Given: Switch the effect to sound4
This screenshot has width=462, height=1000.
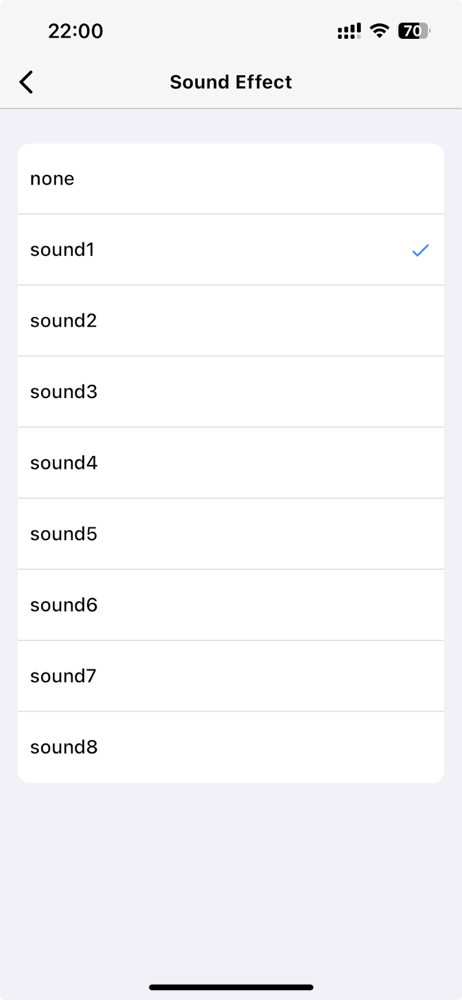Looking at the screenshot, I should tap(231, 463).
